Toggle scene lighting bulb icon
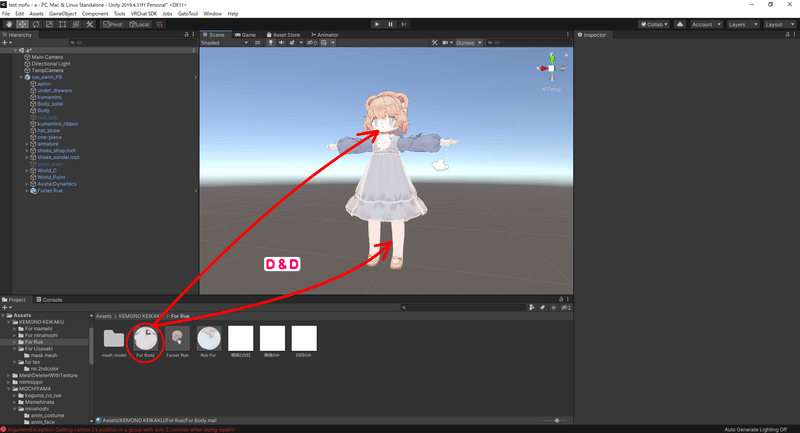This screenshot has width=800, height=433. [271, 43]
